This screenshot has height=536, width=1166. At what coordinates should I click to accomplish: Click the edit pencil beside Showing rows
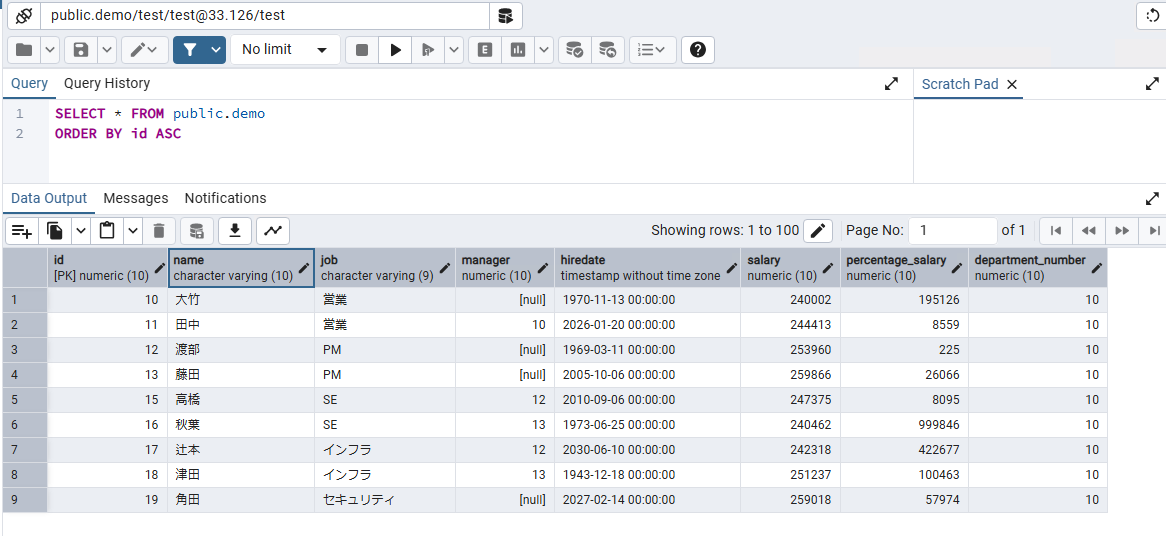pyautogui.click(x=818, y=231)
